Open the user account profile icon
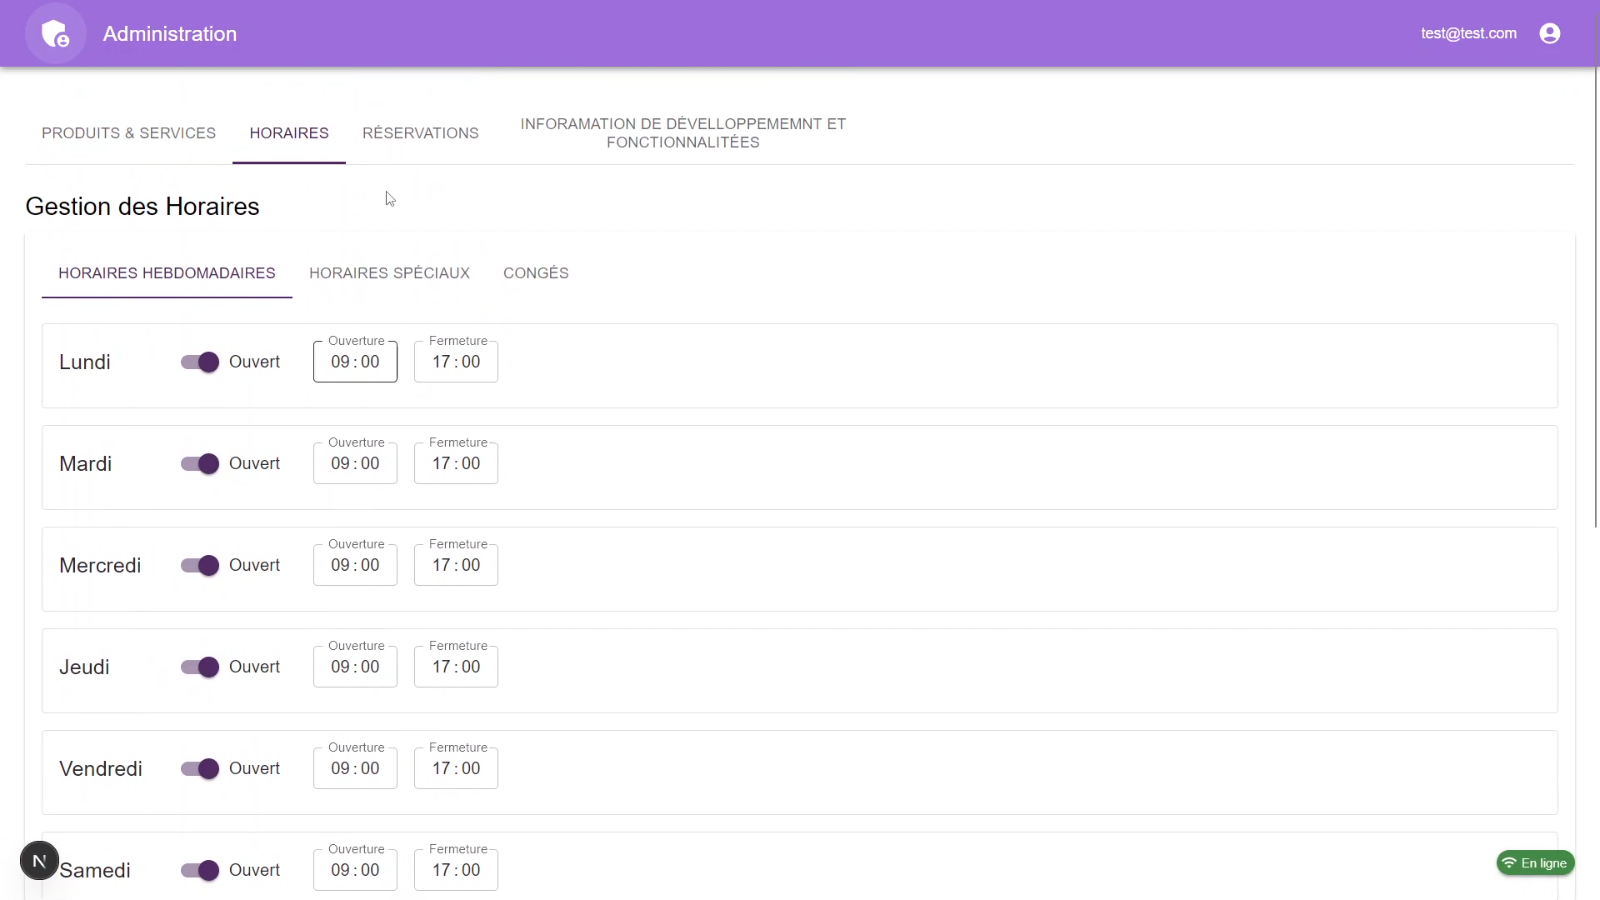1600x900 pixels. 1549,34
